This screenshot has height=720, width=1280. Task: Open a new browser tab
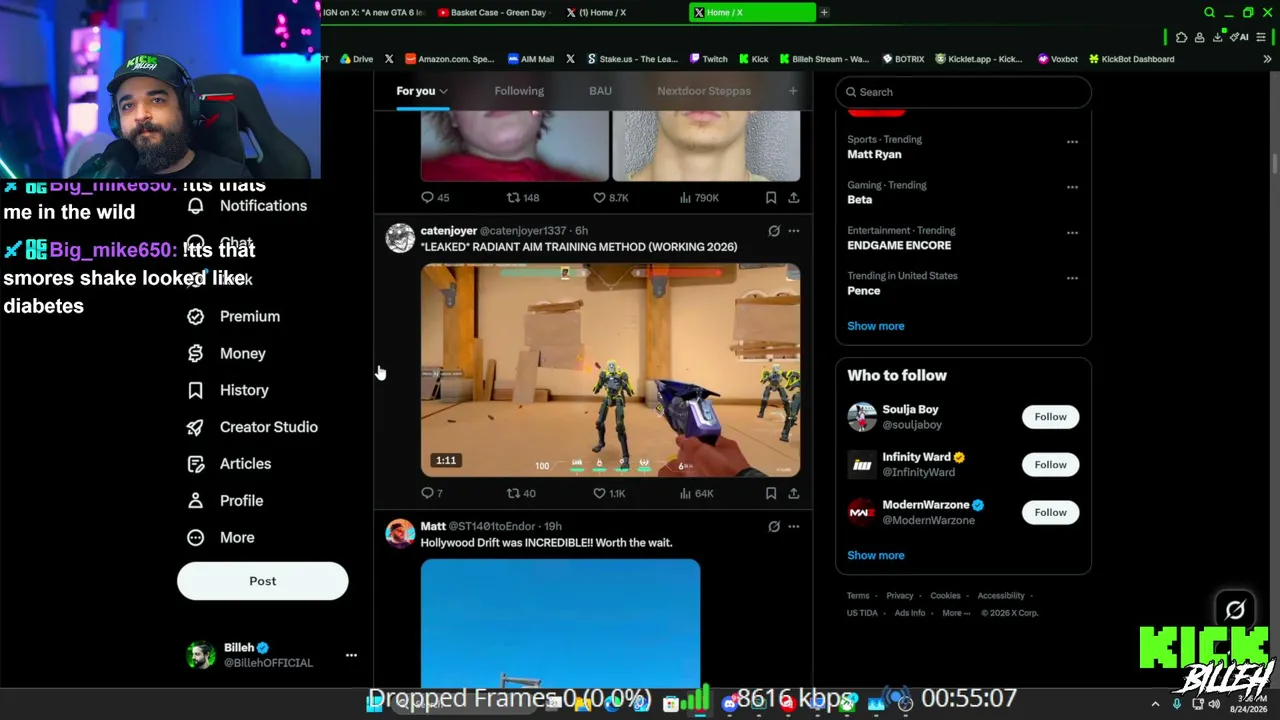click(x=824, y=12)
